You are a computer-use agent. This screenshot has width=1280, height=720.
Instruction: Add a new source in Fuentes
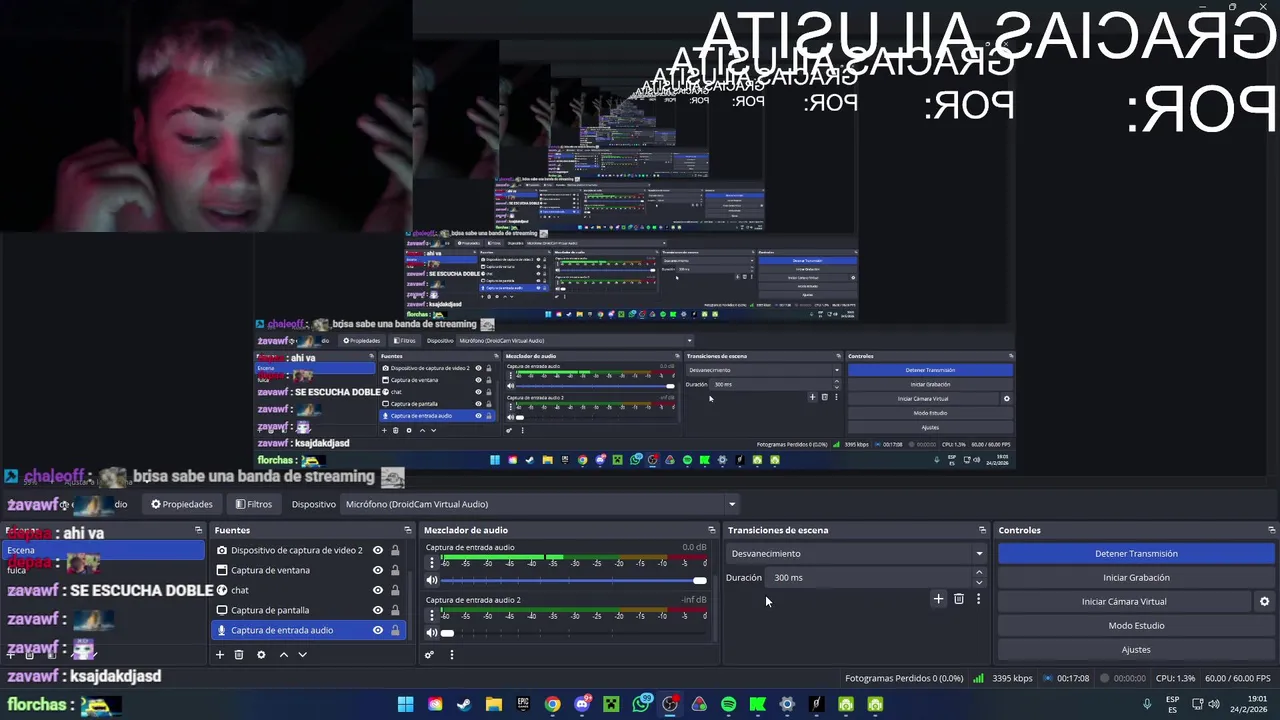220,655
